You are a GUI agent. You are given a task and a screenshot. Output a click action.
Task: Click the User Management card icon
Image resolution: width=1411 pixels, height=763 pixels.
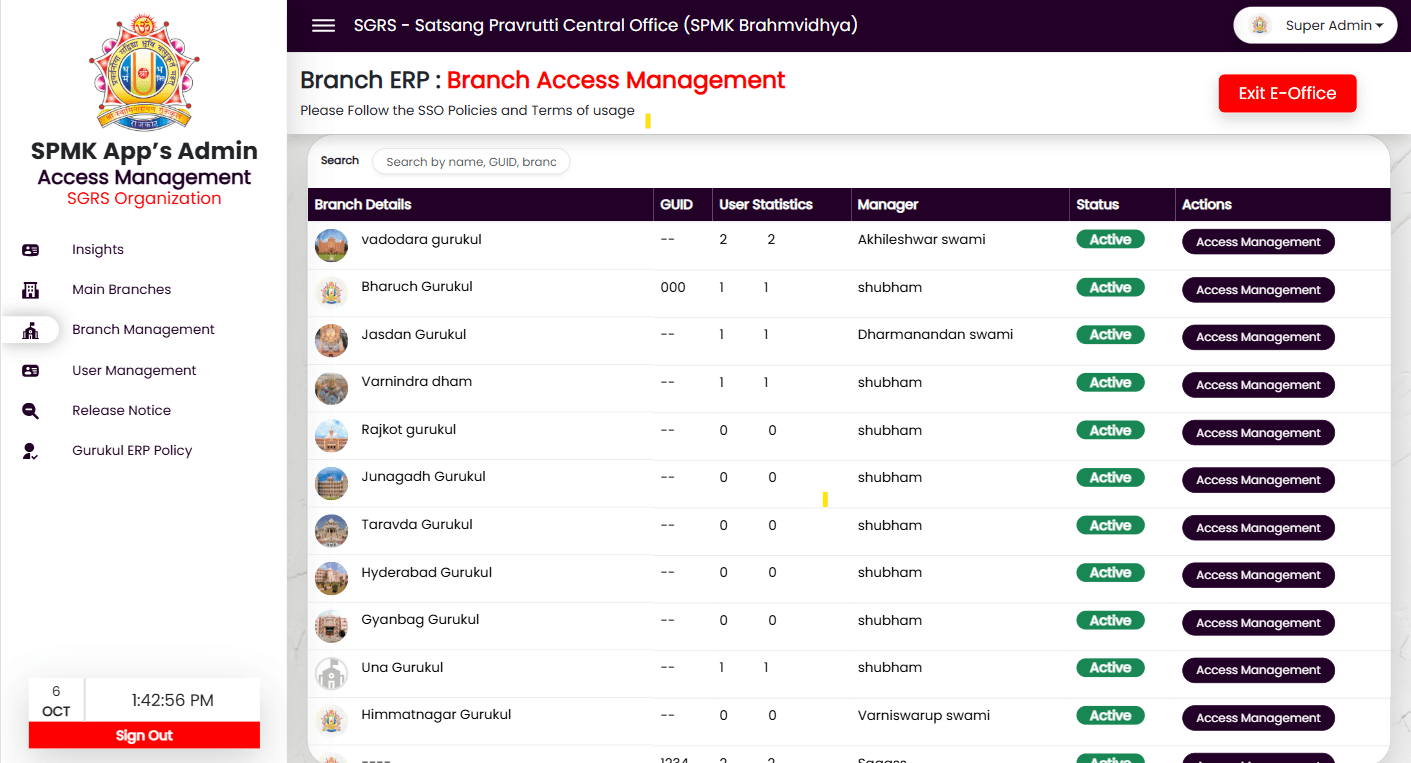[30, 371]
